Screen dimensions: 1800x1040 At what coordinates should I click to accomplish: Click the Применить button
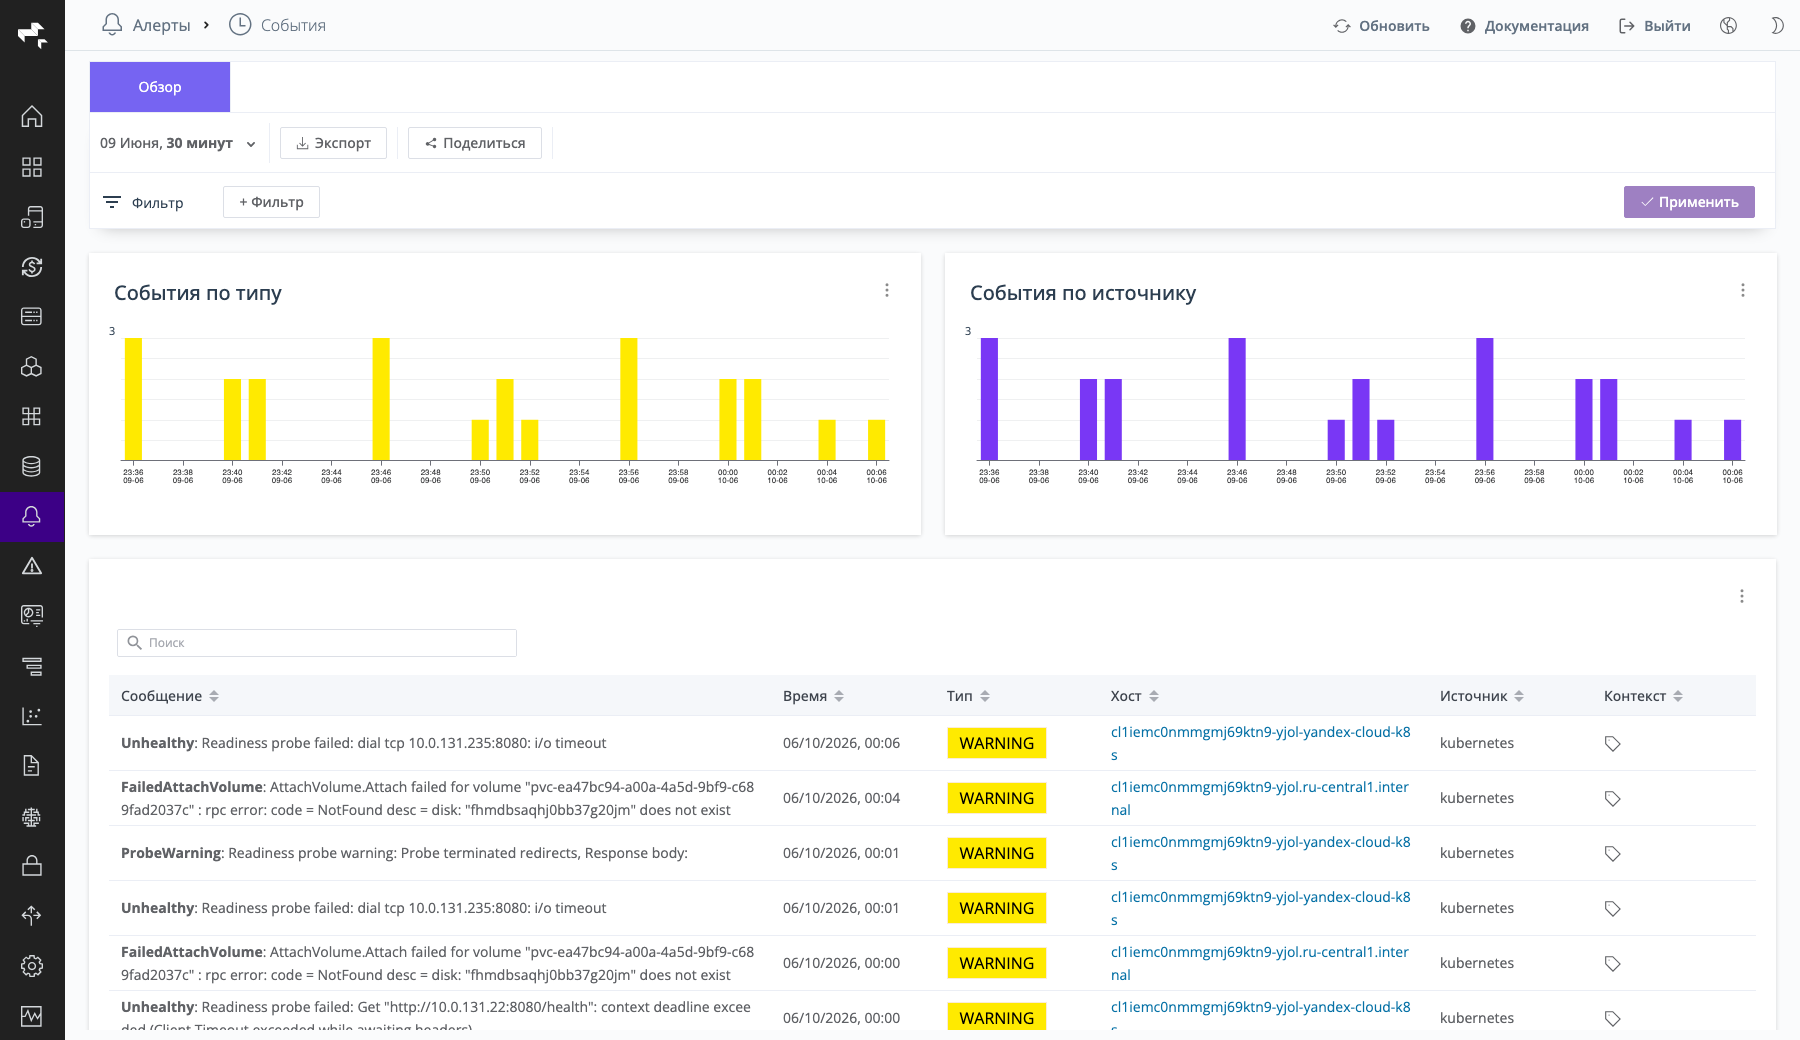tap(1689, 202)
